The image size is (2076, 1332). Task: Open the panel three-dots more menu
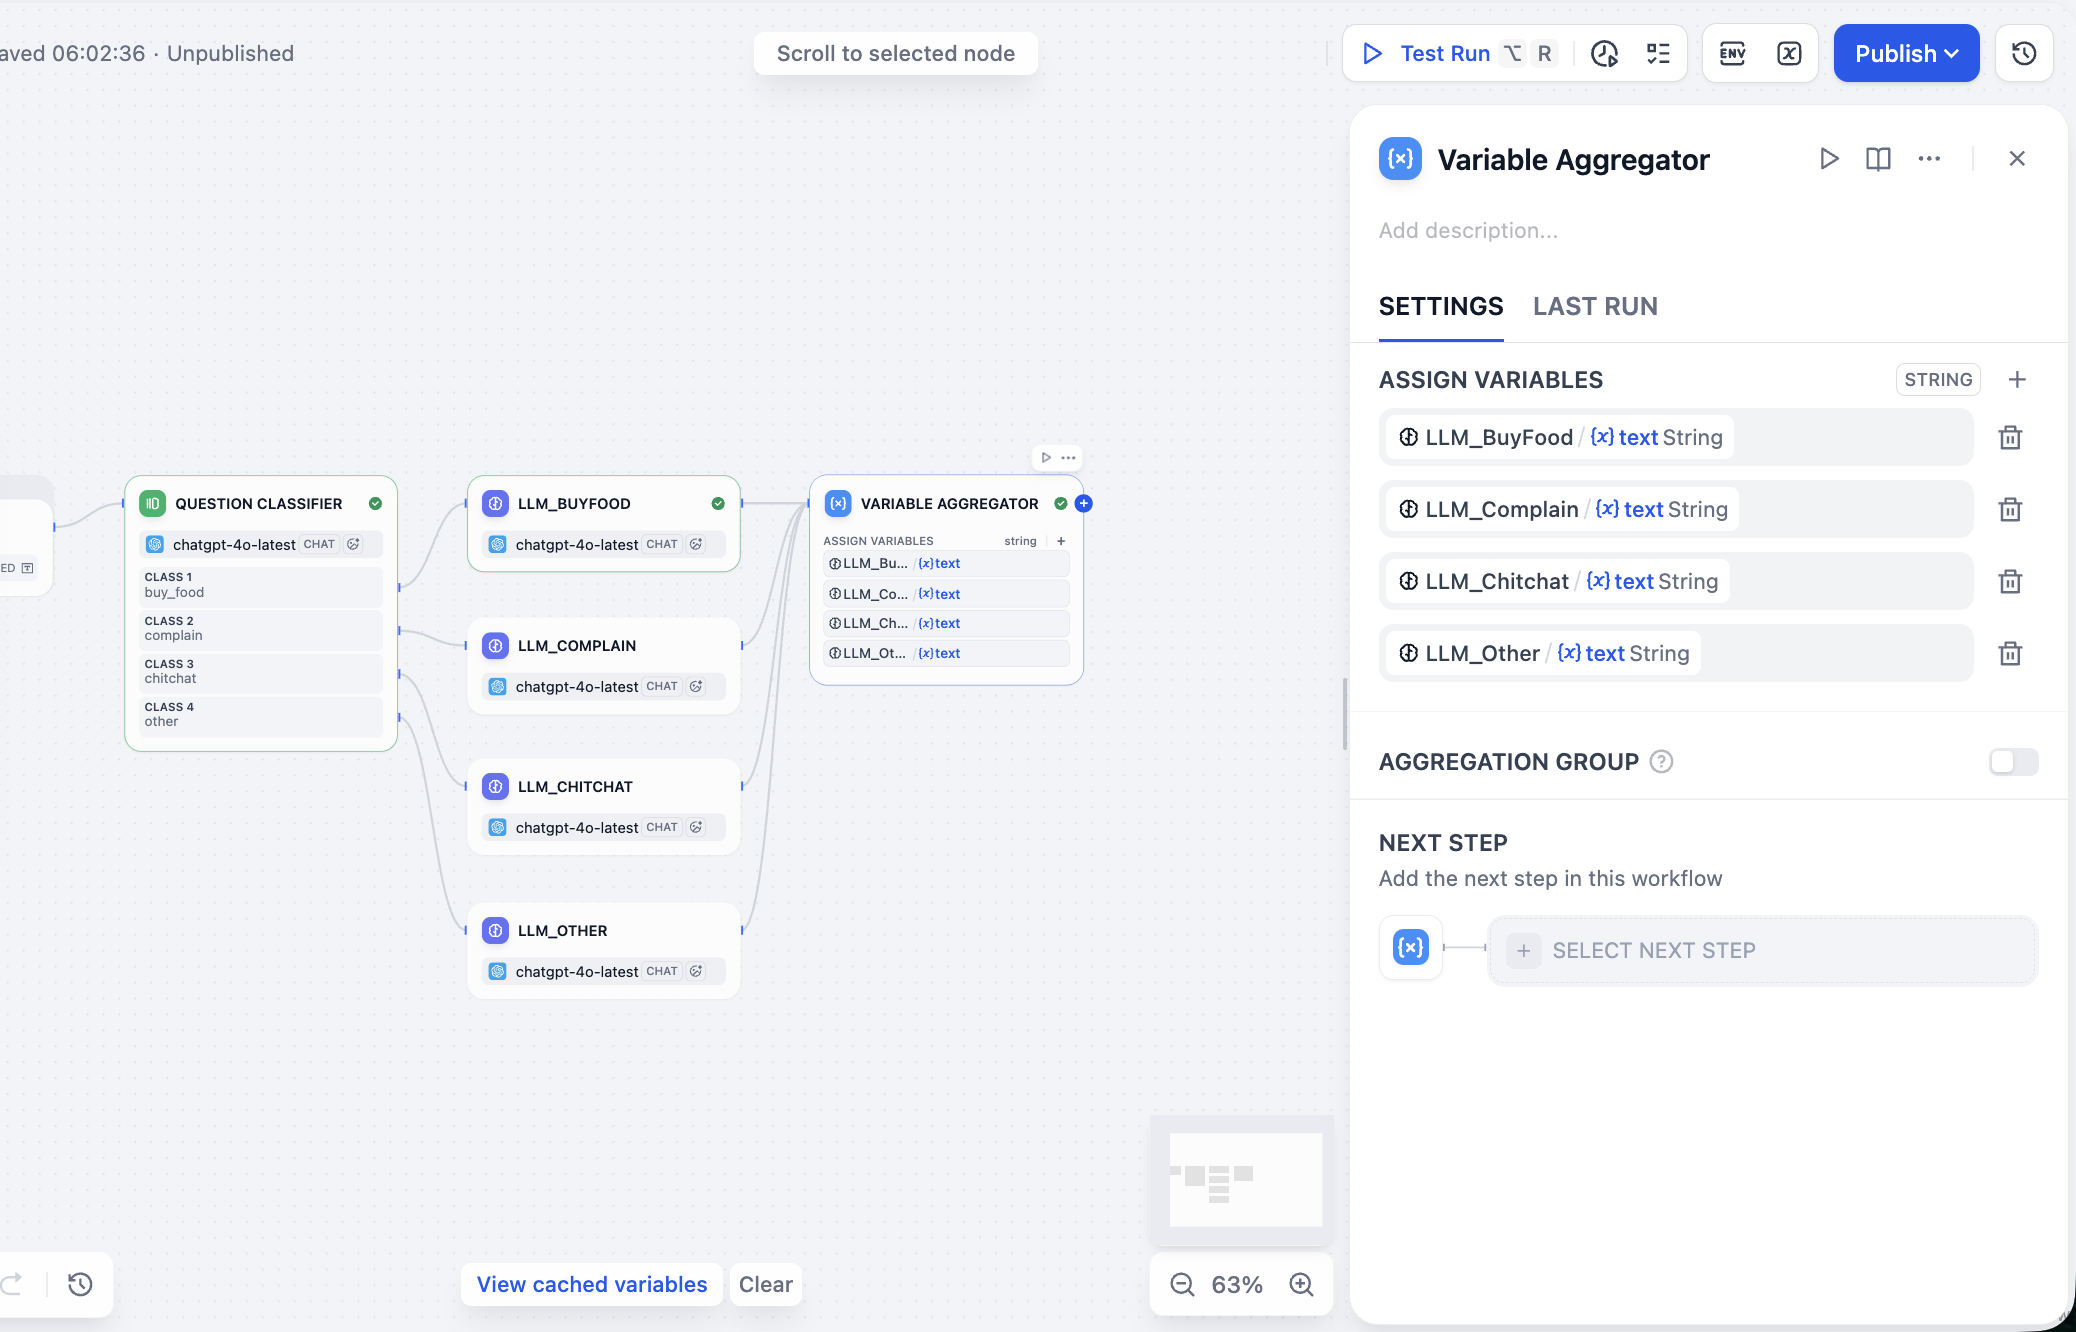pos(1929,159)
